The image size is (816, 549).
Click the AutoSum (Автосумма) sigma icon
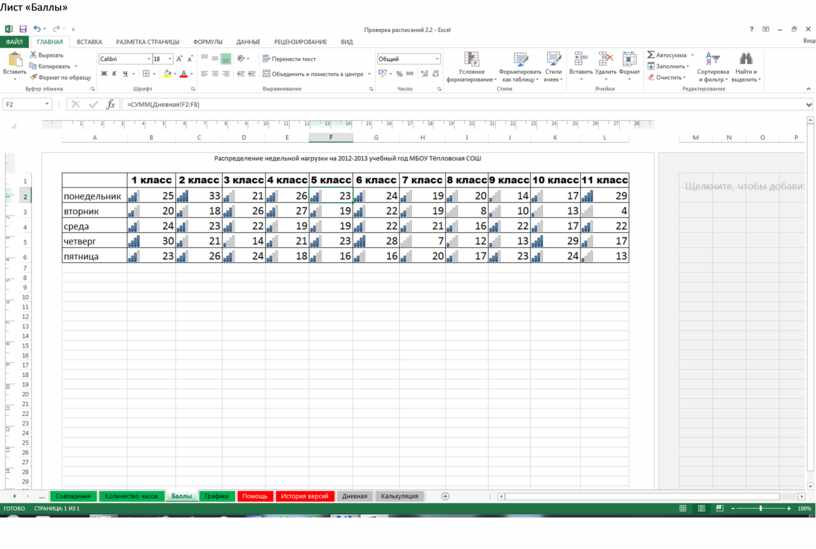point(651,55)
